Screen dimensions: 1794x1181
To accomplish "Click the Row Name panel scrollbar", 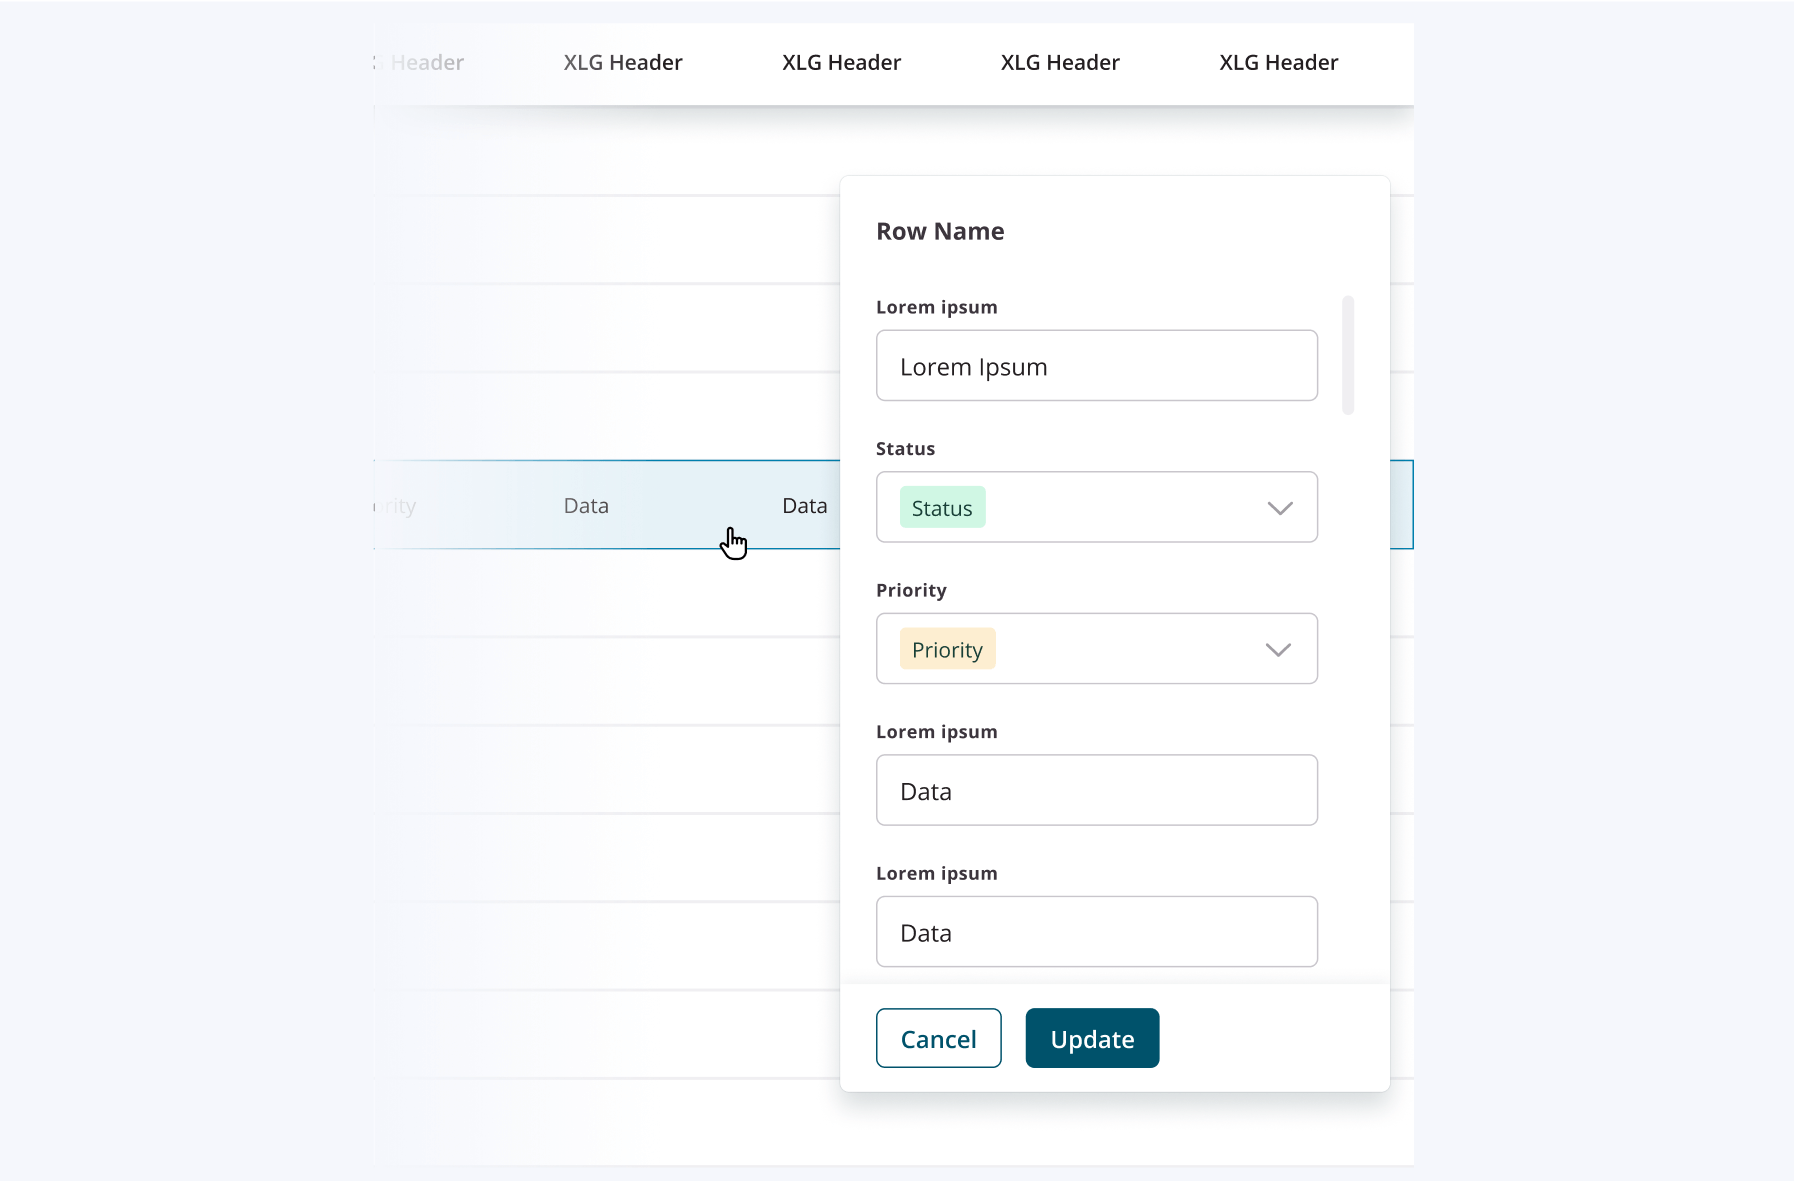I will (1348, 355).
